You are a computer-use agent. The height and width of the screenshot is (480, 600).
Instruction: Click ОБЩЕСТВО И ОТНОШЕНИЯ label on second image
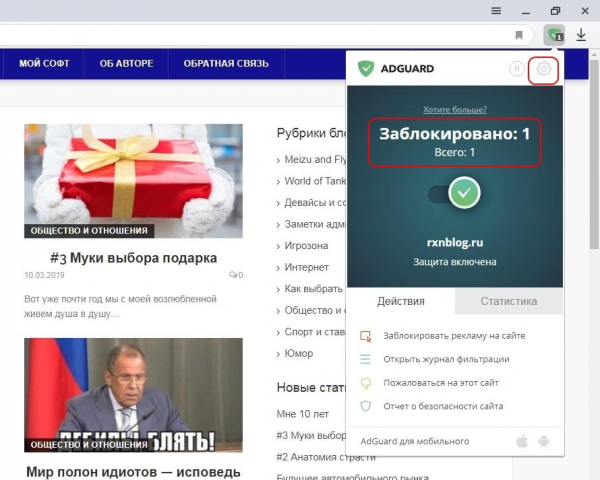[x=89, y=445]
